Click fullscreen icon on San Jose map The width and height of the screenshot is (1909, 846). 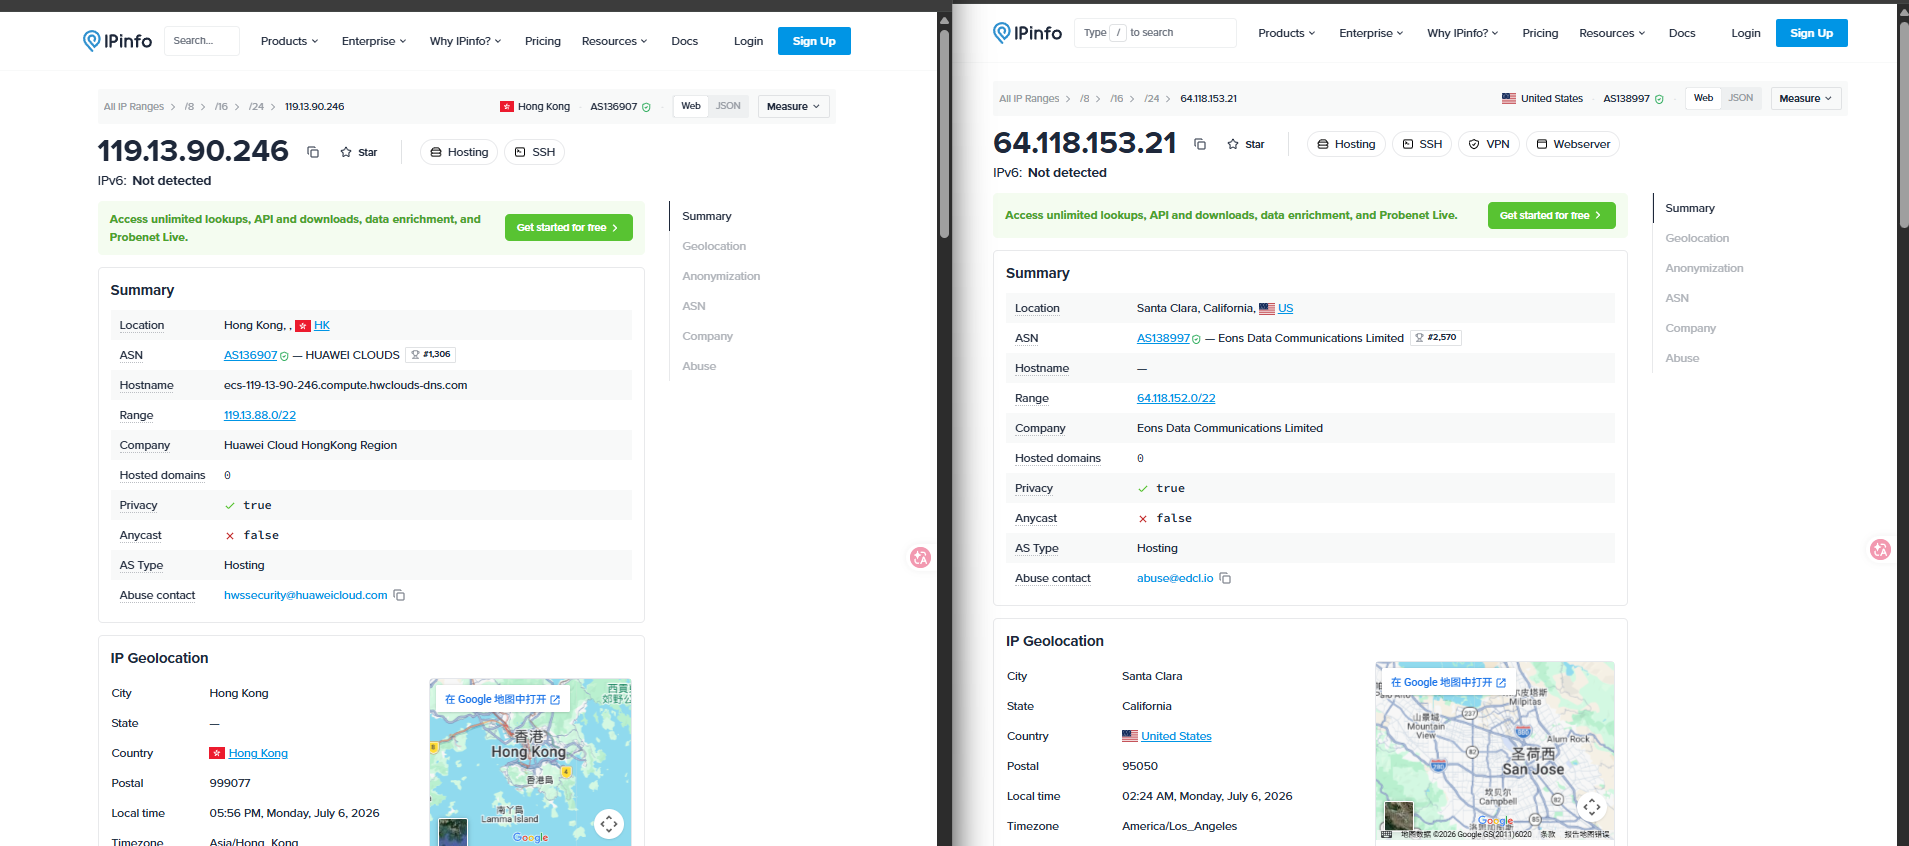1592,806
